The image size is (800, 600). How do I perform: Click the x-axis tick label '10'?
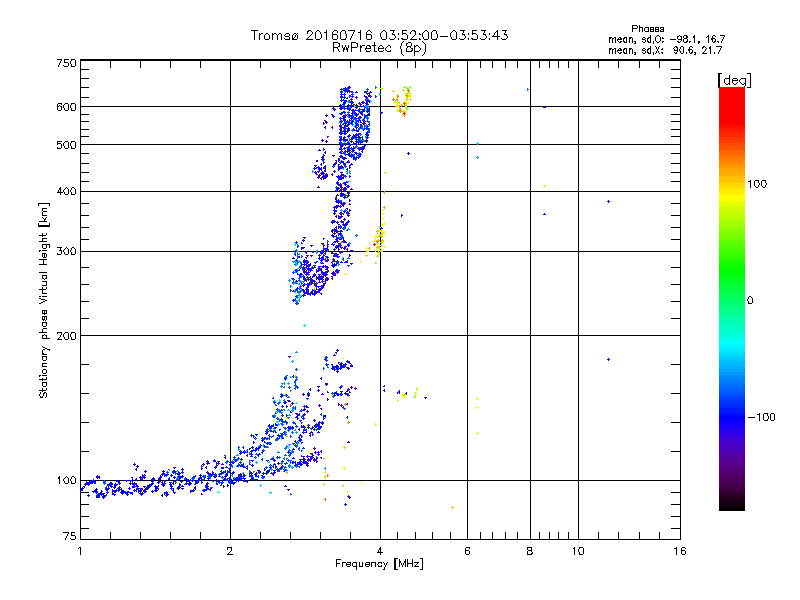tap(578, 551)
